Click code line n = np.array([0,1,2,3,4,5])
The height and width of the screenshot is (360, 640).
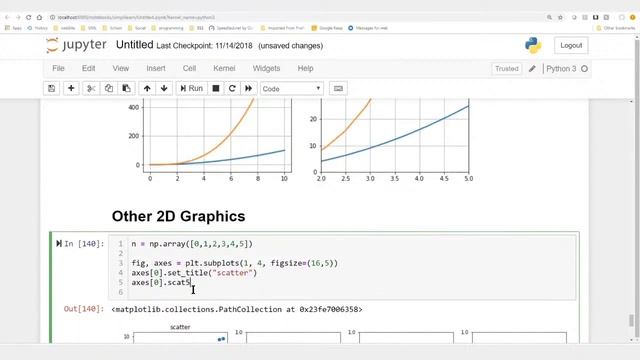tap(192, 244)
